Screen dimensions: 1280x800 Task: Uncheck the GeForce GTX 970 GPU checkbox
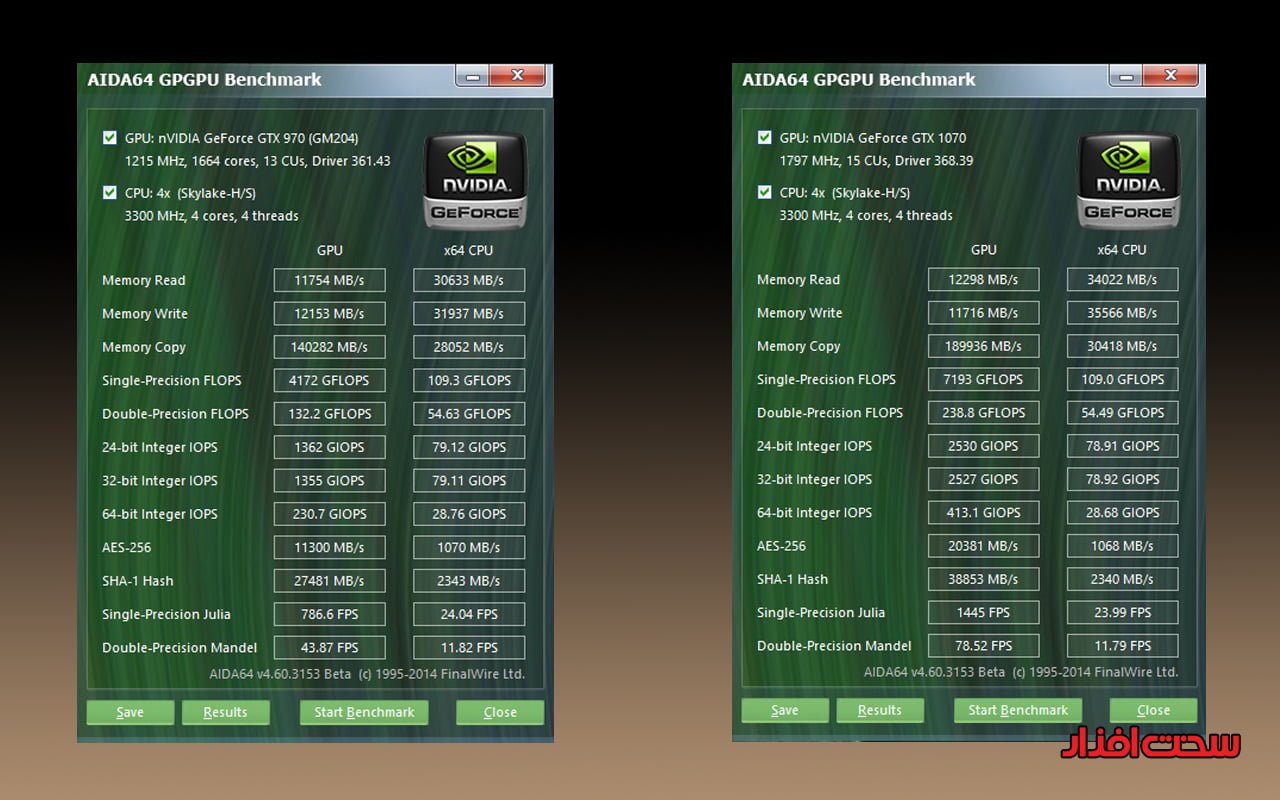click(x=110, y=138)
